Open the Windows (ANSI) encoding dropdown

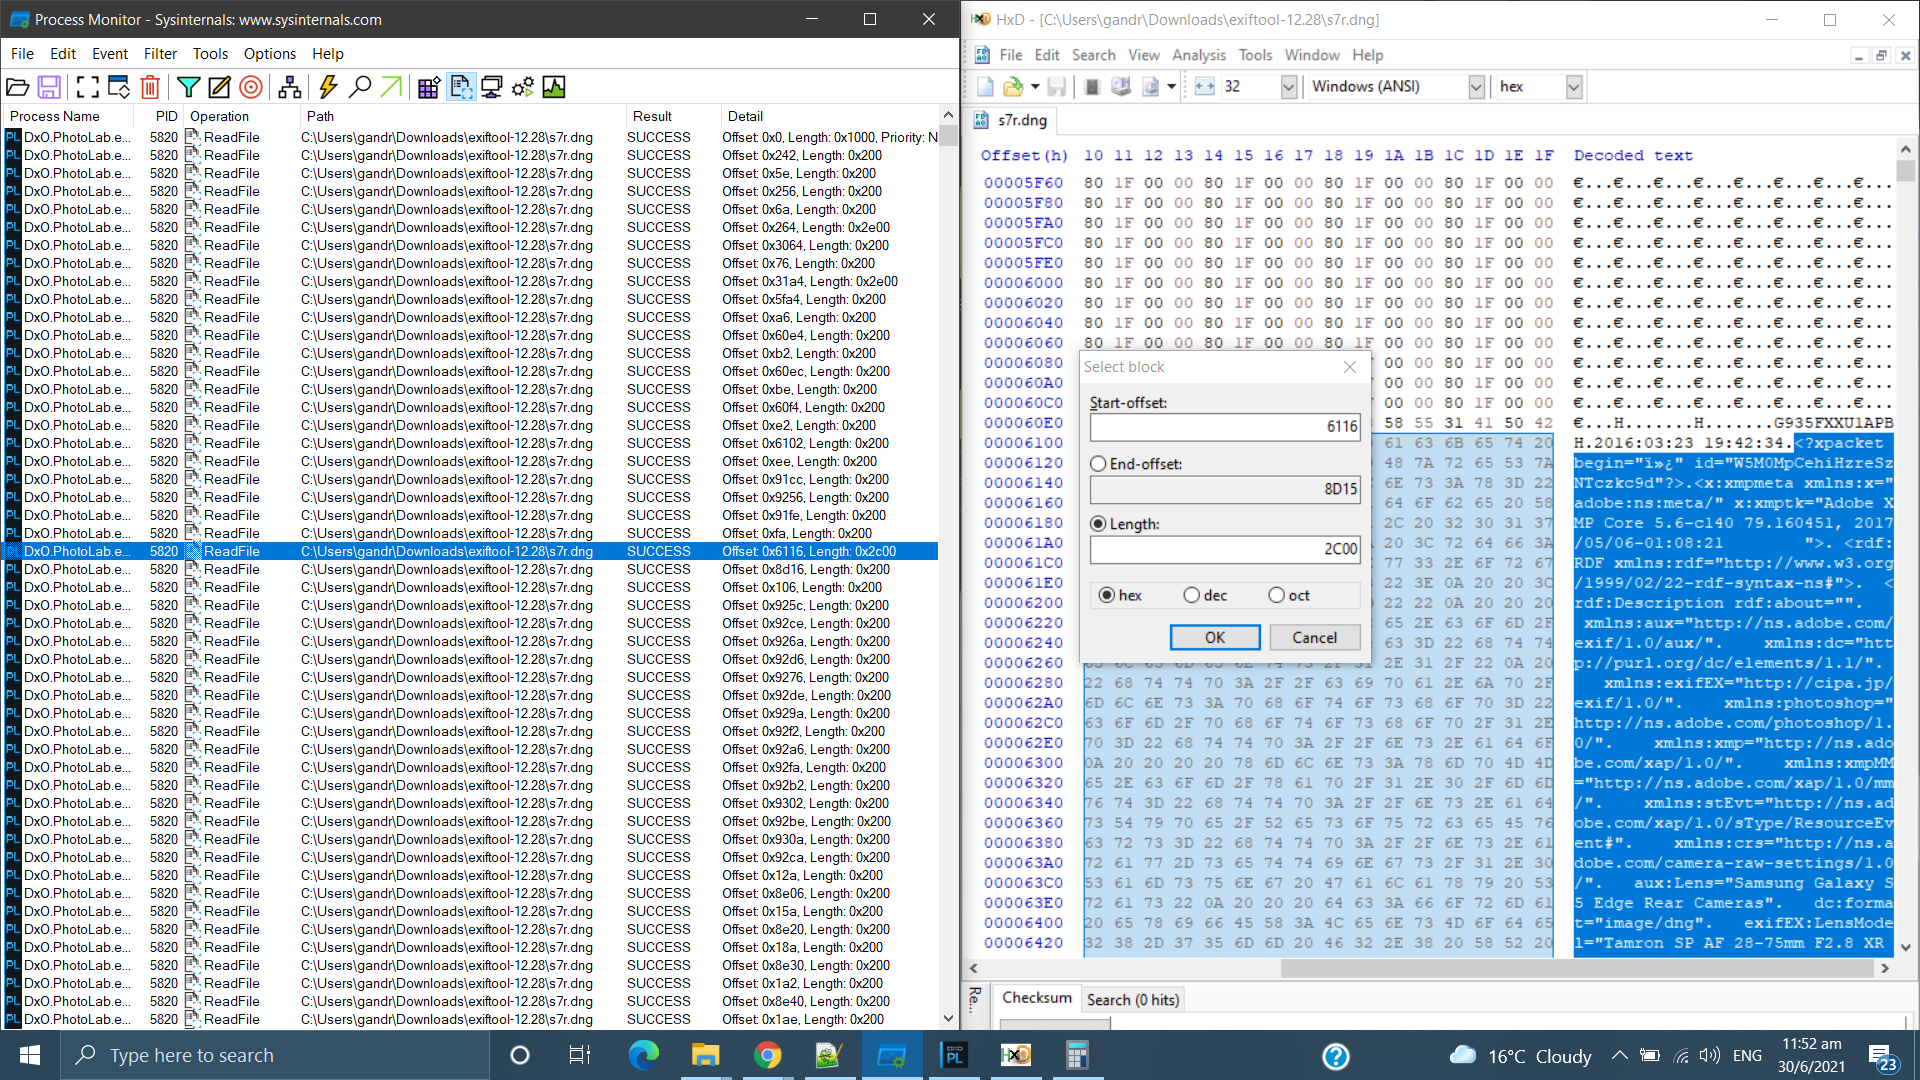(1475, 87)
